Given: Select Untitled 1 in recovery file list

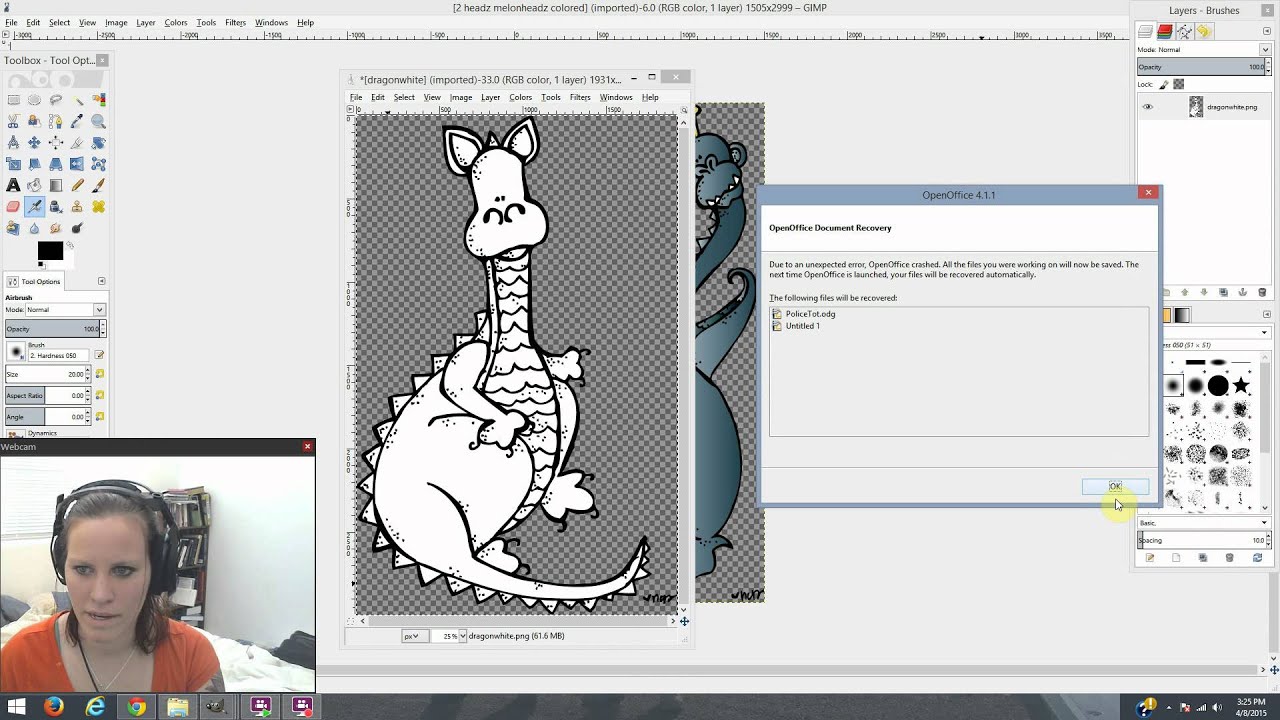Looking at the screenshot, I should point(802,326).
